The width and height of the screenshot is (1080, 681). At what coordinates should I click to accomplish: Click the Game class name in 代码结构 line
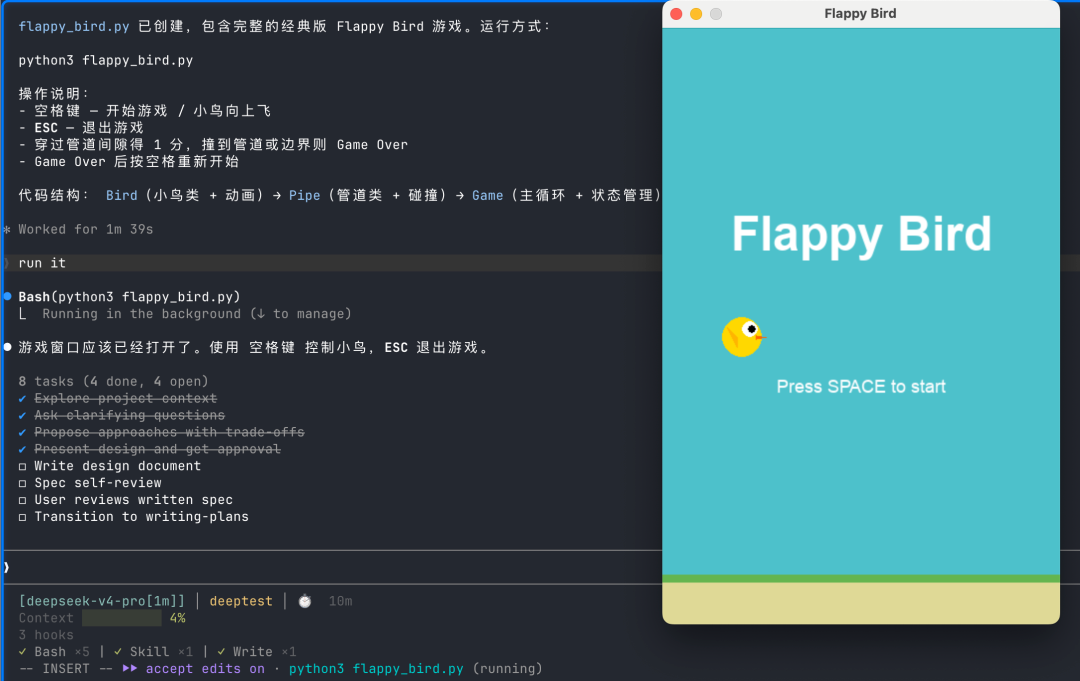point(488,196)
